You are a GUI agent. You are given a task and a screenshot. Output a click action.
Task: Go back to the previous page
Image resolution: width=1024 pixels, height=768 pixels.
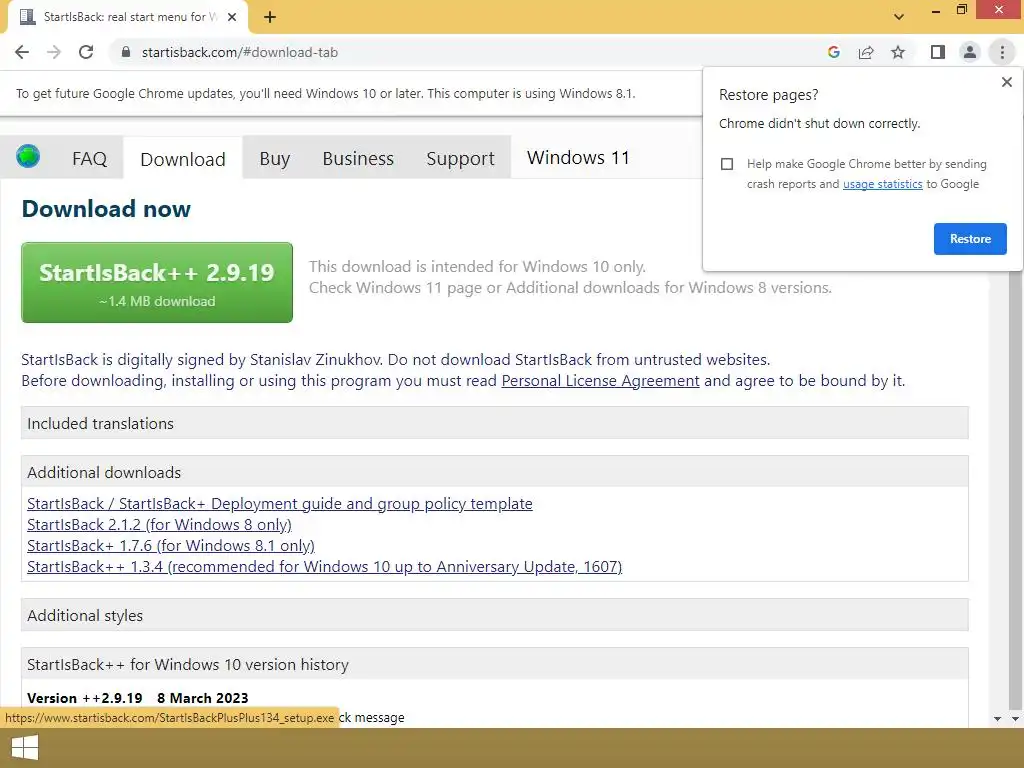click(x=22, y=52)
